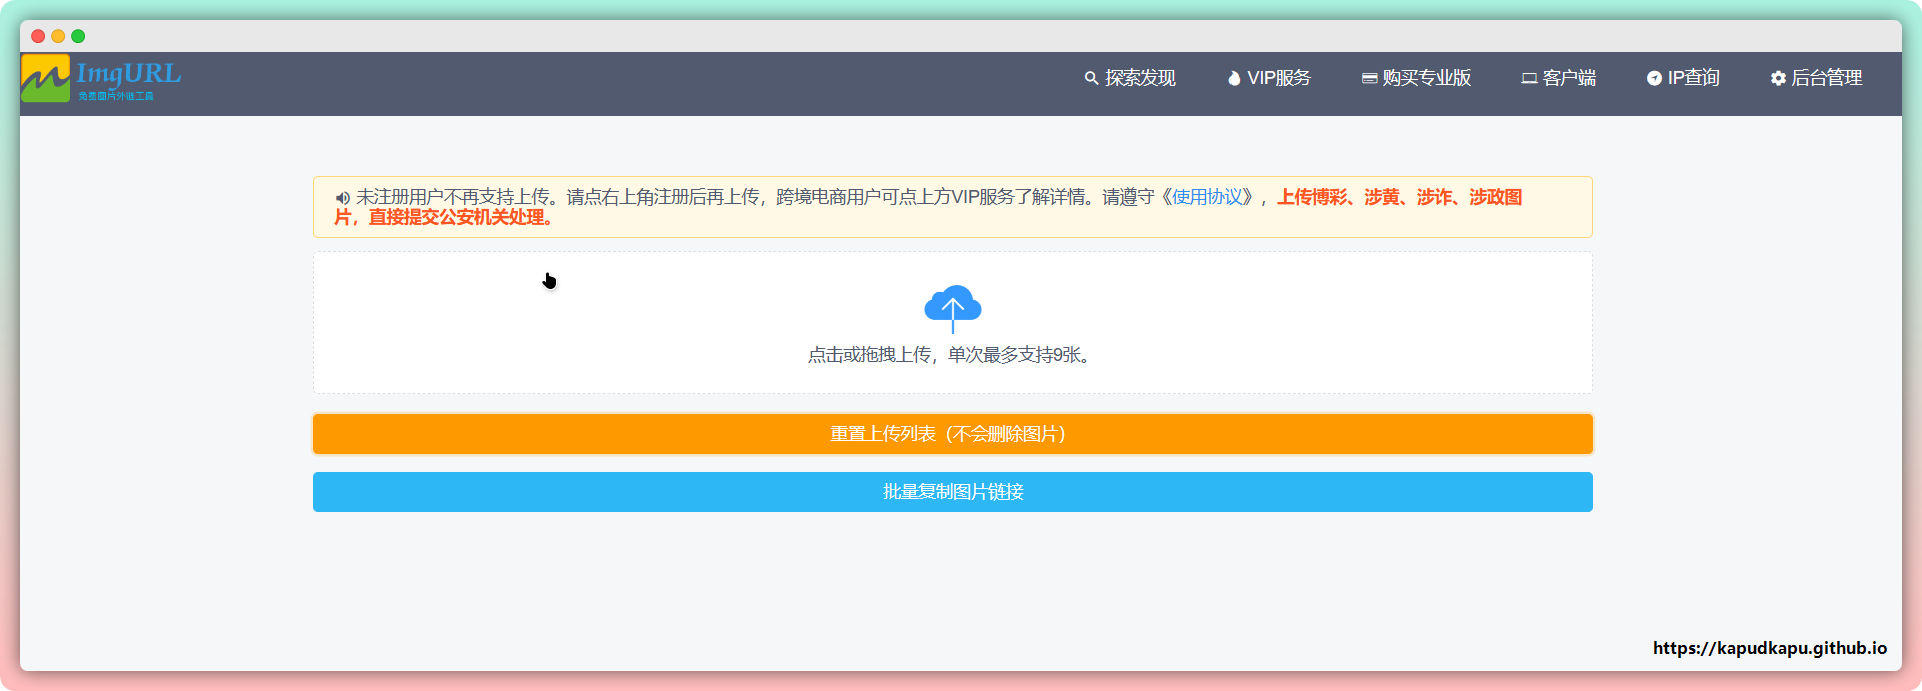Click the droplet icon beside VIP服务
Viewport: 1922px width, 691px height.
point(1234,78)
